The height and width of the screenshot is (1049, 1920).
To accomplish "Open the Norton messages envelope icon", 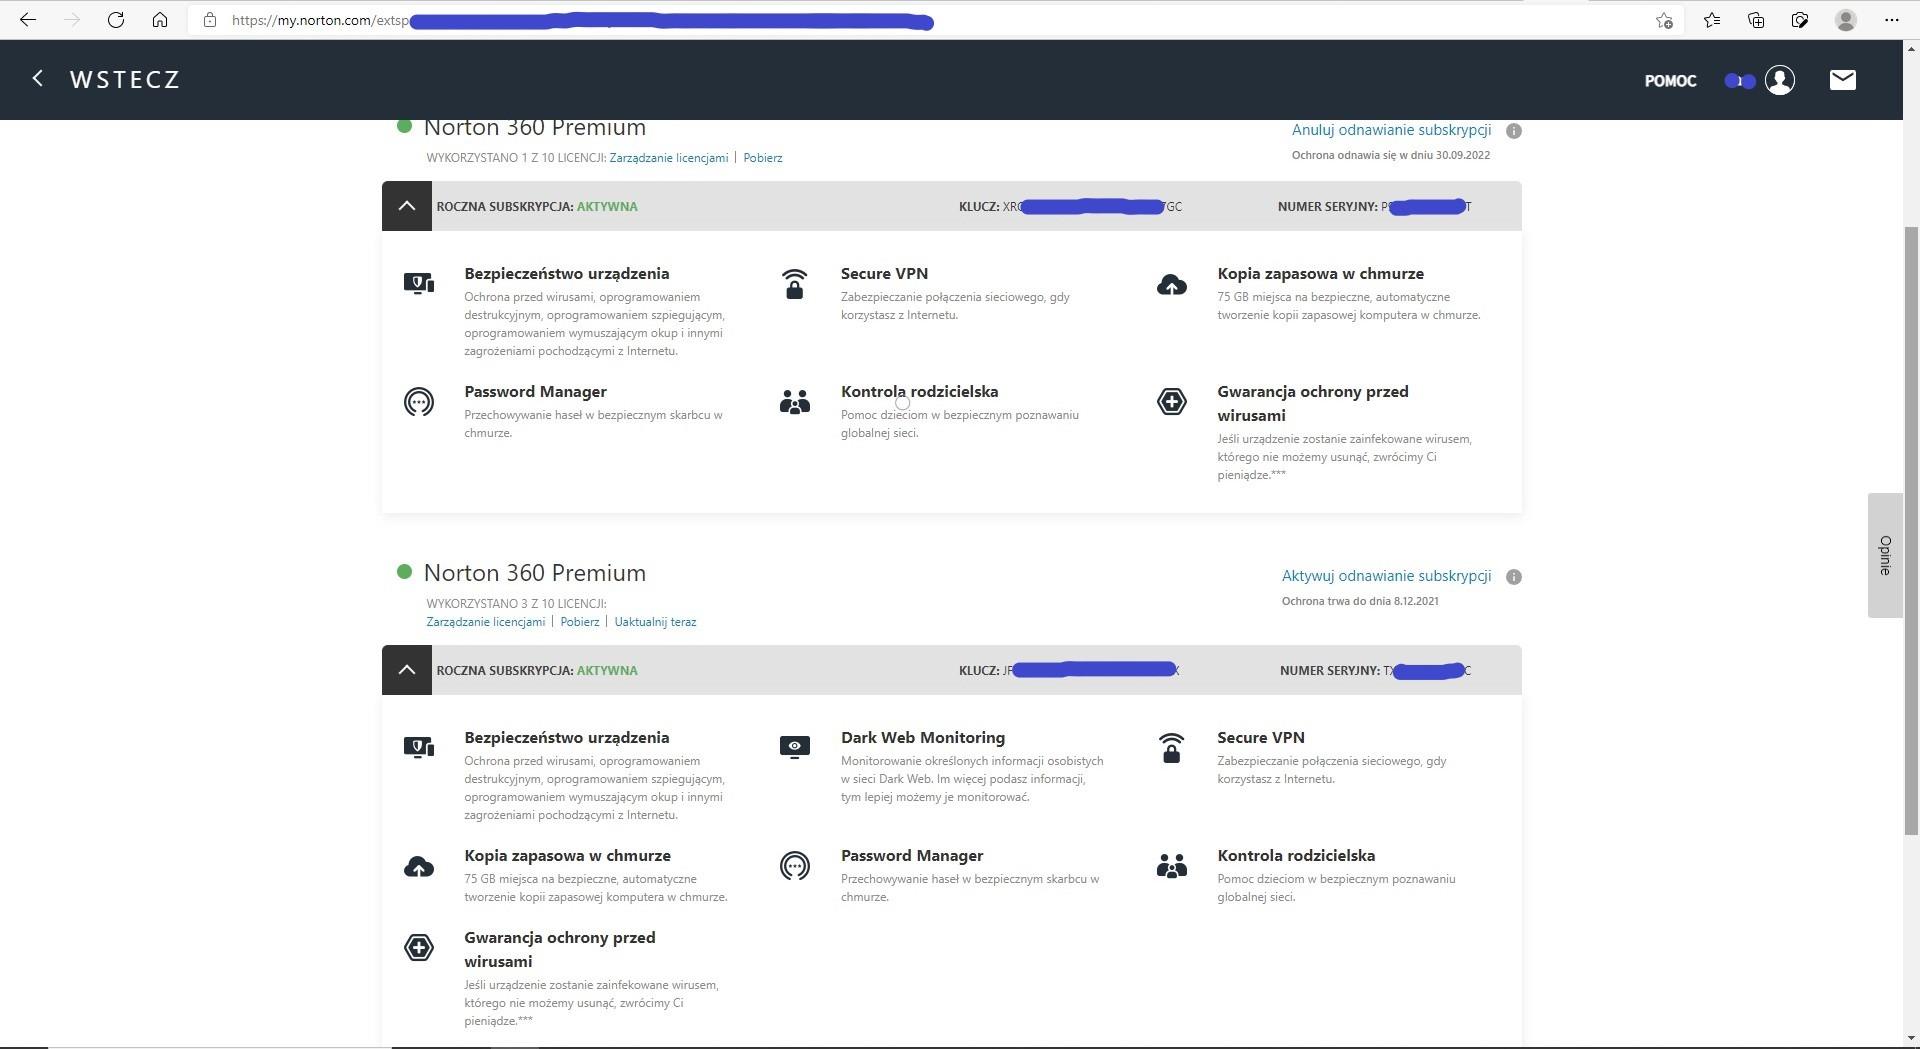I will coord(1843,80).
